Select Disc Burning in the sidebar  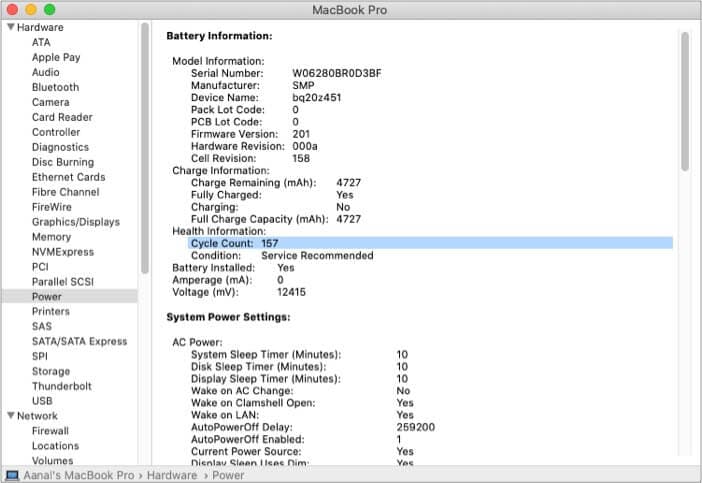(x=63, y=162)
